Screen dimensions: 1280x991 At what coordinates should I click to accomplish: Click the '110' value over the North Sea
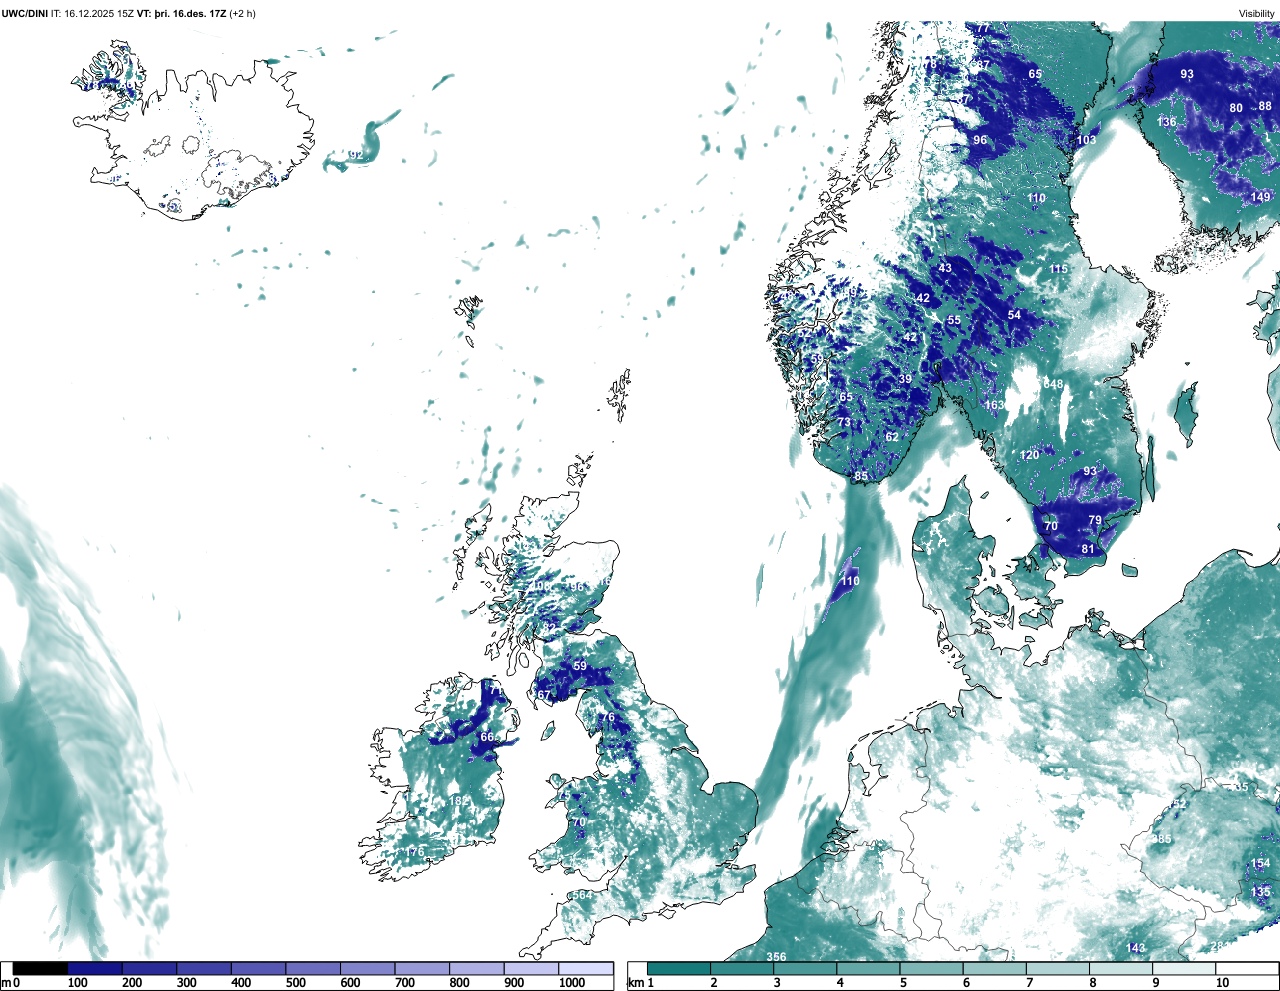(x=850, y=581)
